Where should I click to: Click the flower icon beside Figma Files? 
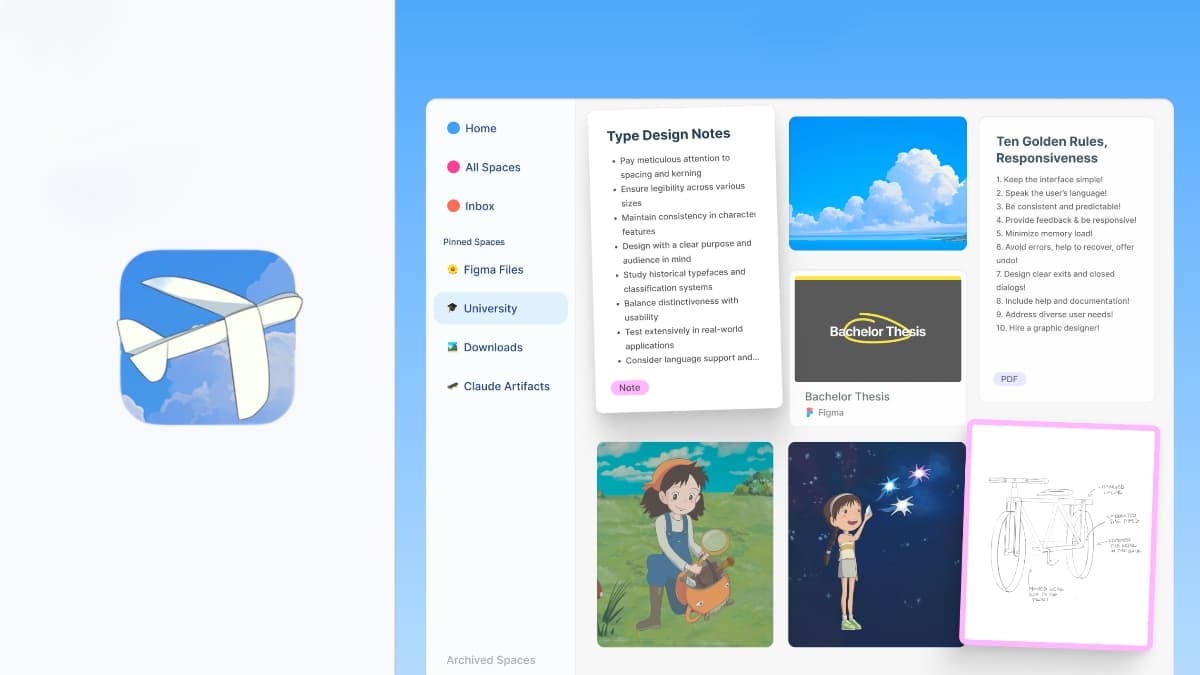click(x=453, y=270)
